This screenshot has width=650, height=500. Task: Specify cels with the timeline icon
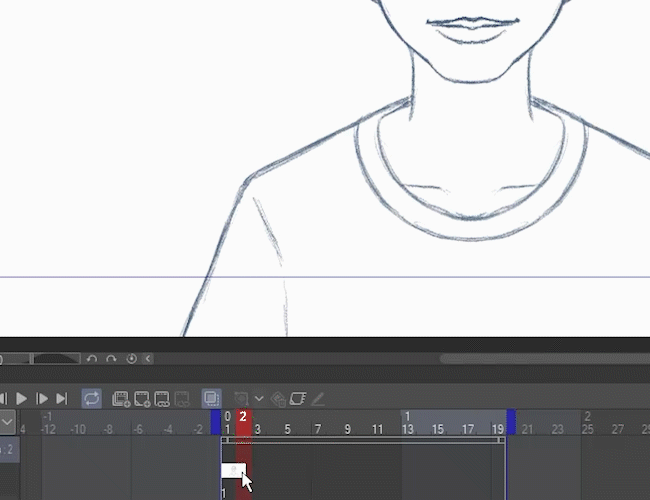tap(162, 399)
